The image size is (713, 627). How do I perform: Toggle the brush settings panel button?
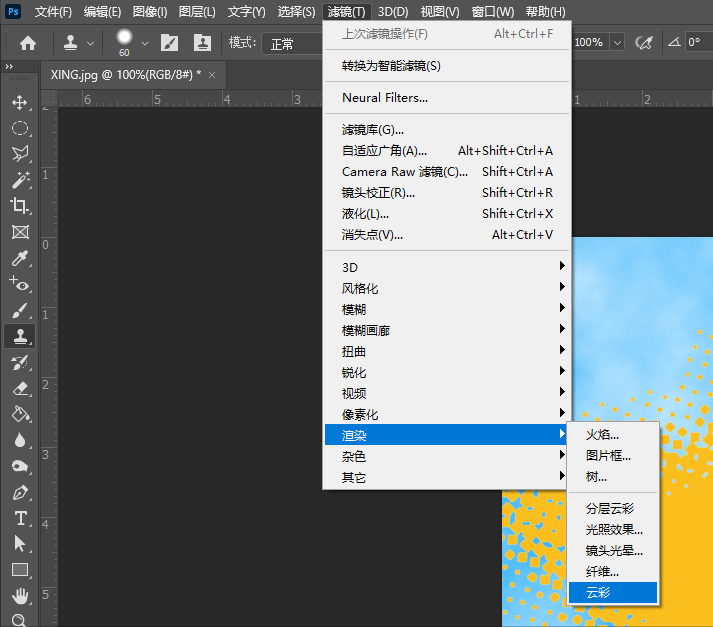point(170,43)
